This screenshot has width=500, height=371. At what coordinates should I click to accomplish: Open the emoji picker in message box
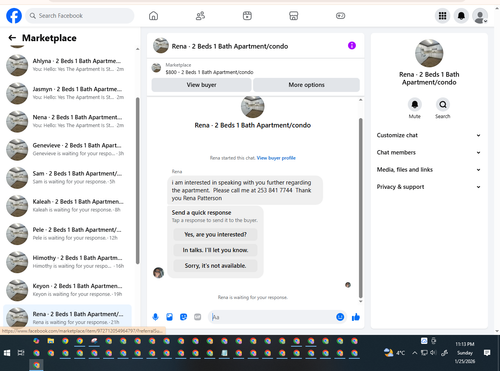(340, 317)
